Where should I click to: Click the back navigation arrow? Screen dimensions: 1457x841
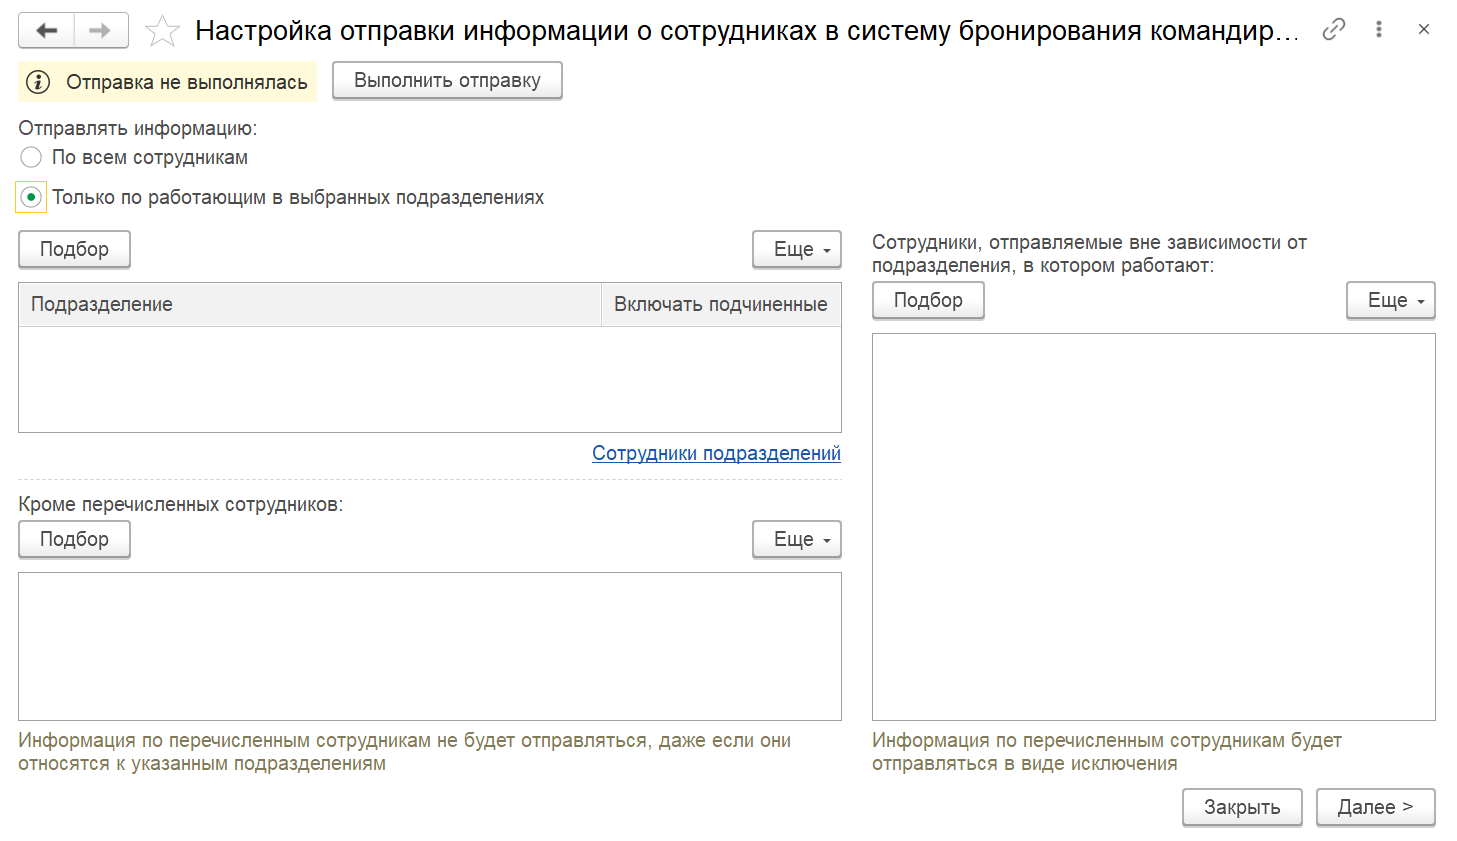click(46, 30)
